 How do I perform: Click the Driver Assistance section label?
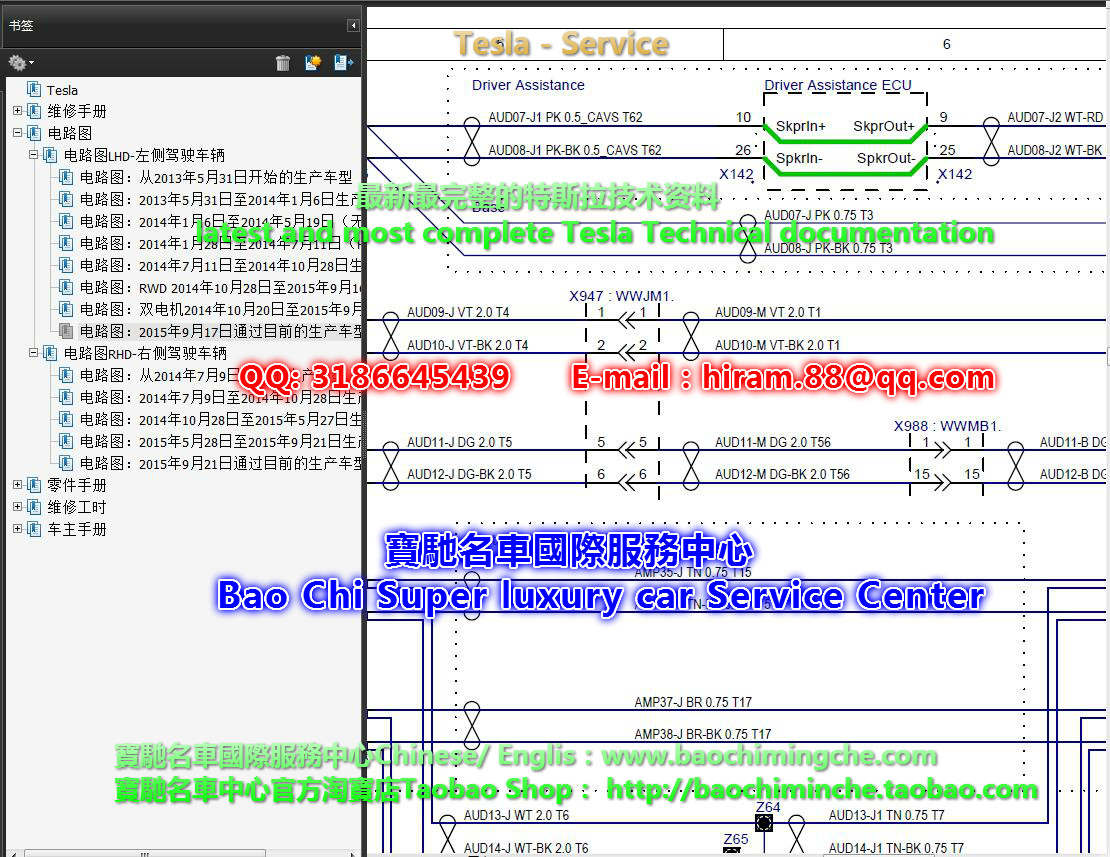point(528,85)
